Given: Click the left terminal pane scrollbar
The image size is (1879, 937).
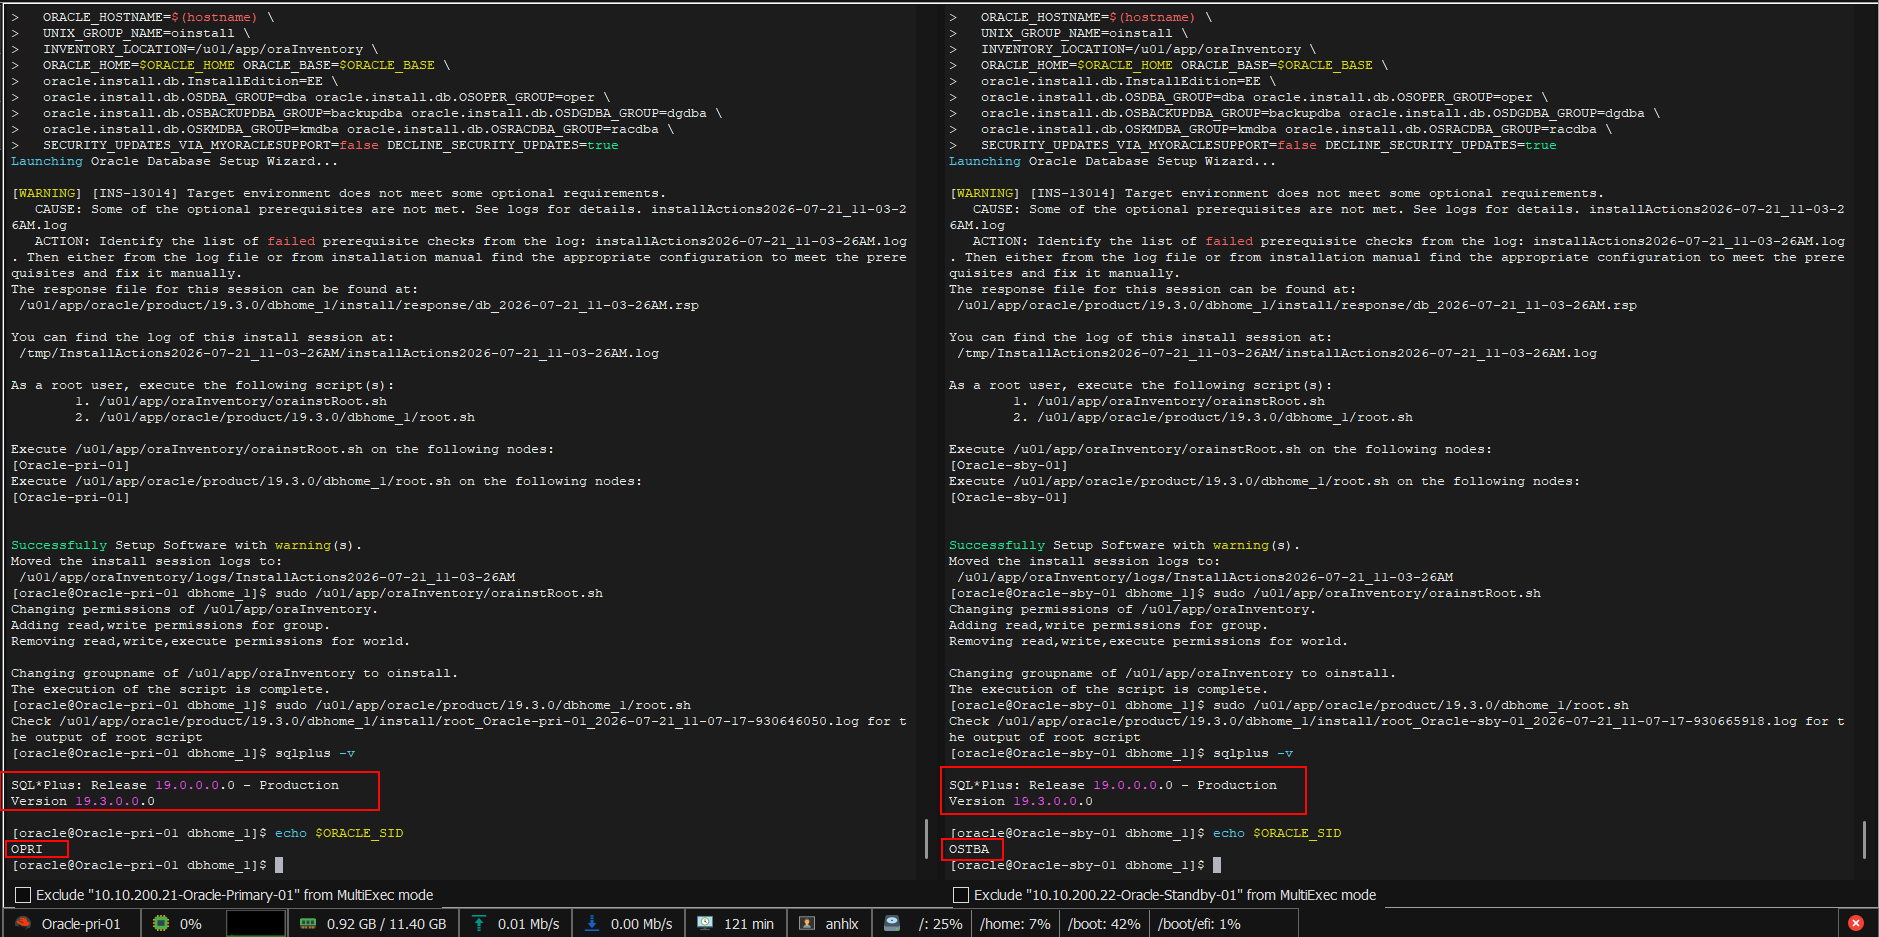Looking at the screenshot, I should 926,838.
